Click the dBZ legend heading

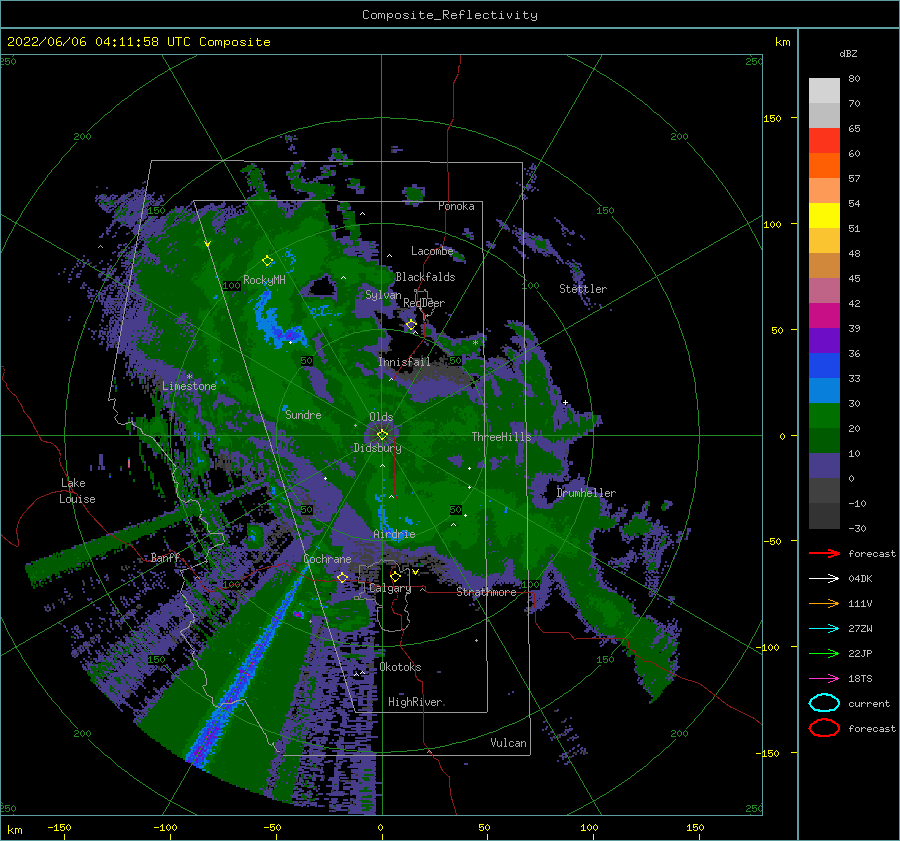[x=848, y=53]
